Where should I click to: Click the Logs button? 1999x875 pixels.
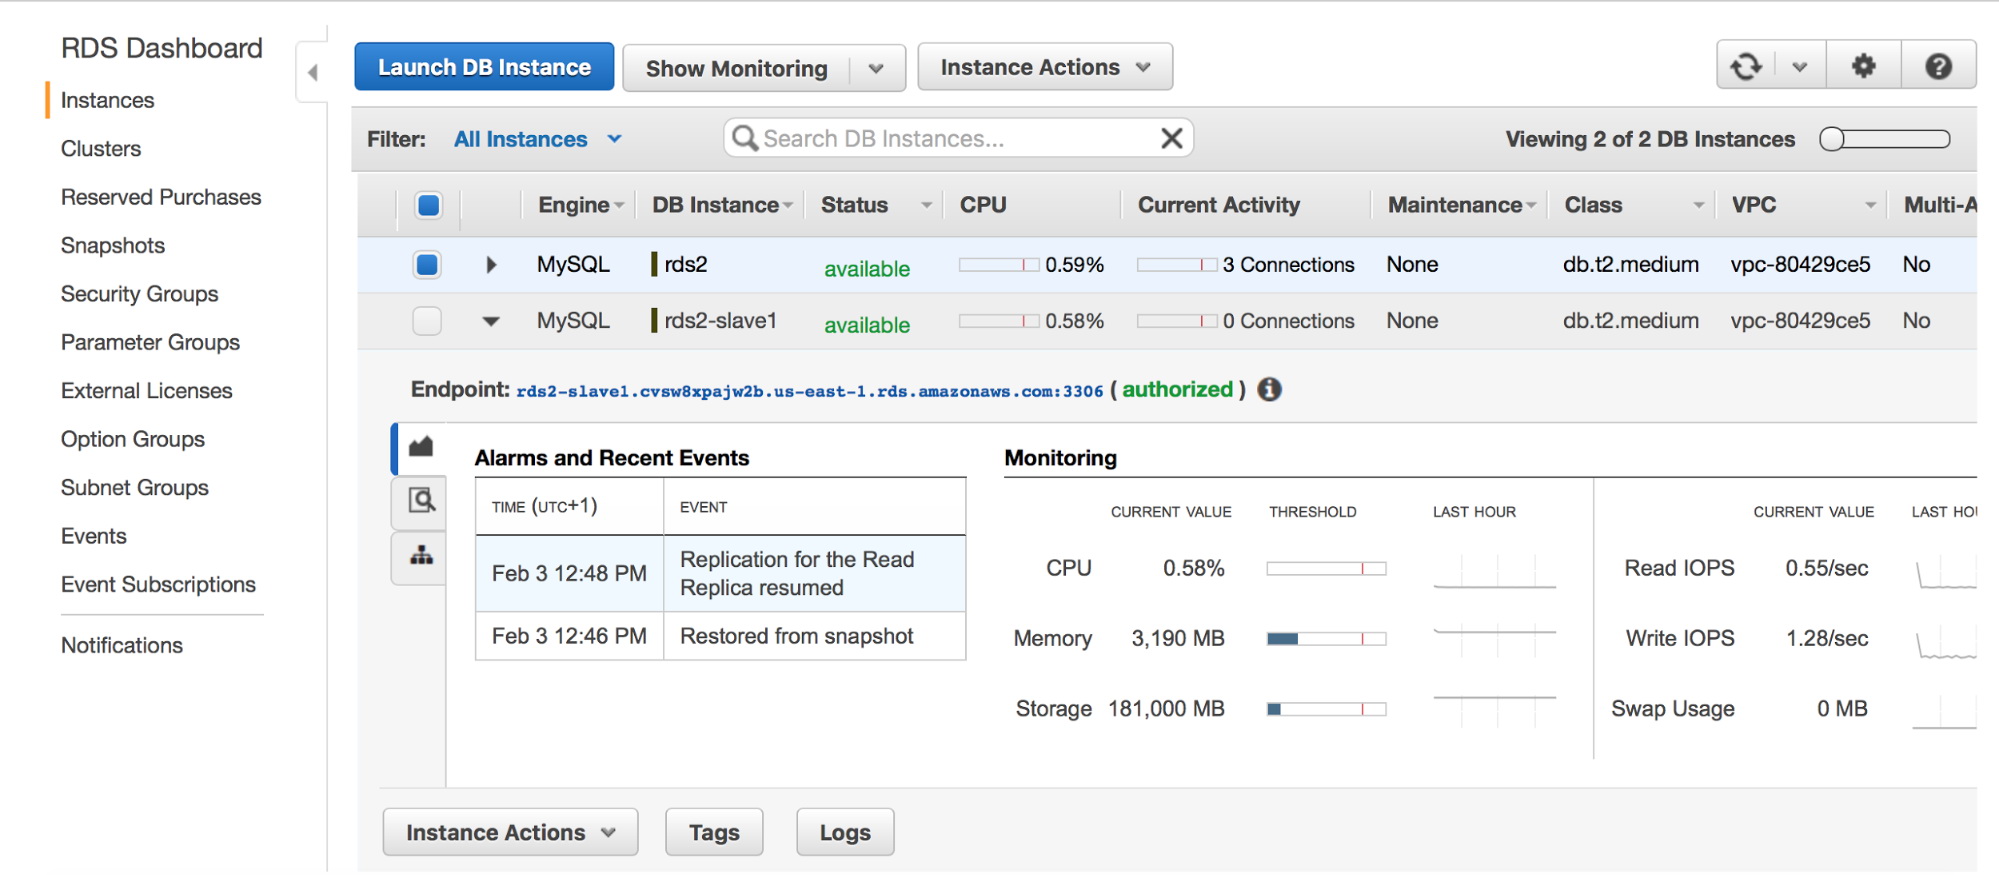click(x=845, y=832)
